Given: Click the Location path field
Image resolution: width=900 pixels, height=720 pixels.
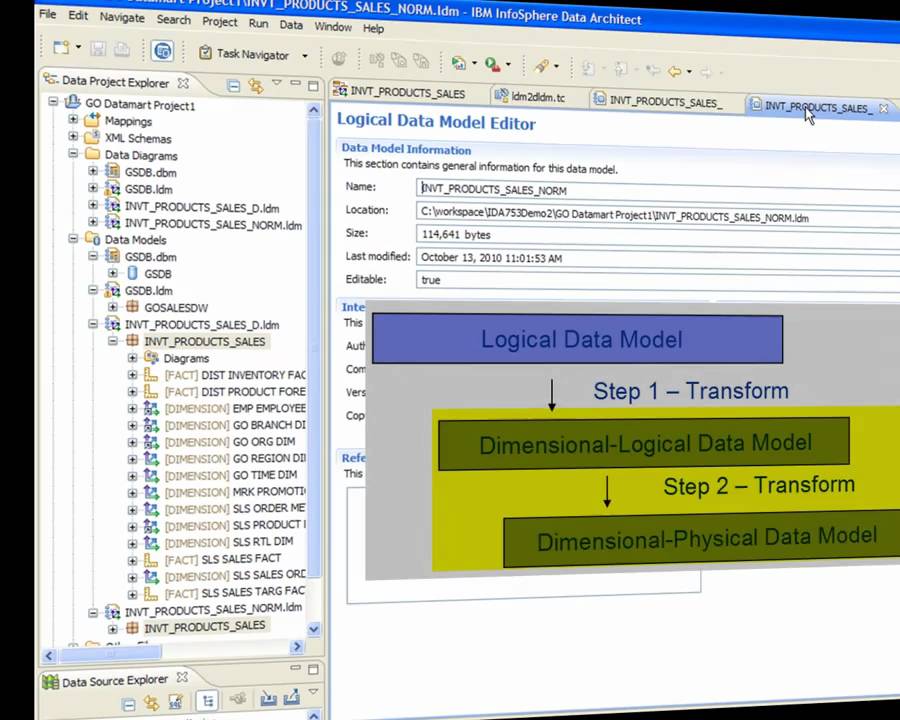Looking at the screenshot, I should 658,215.
